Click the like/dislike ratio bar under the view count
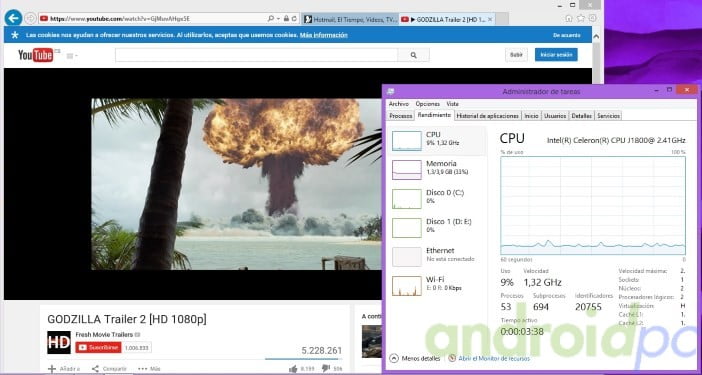The width and height of the screenshot is (702, 375). click(304, 359)
